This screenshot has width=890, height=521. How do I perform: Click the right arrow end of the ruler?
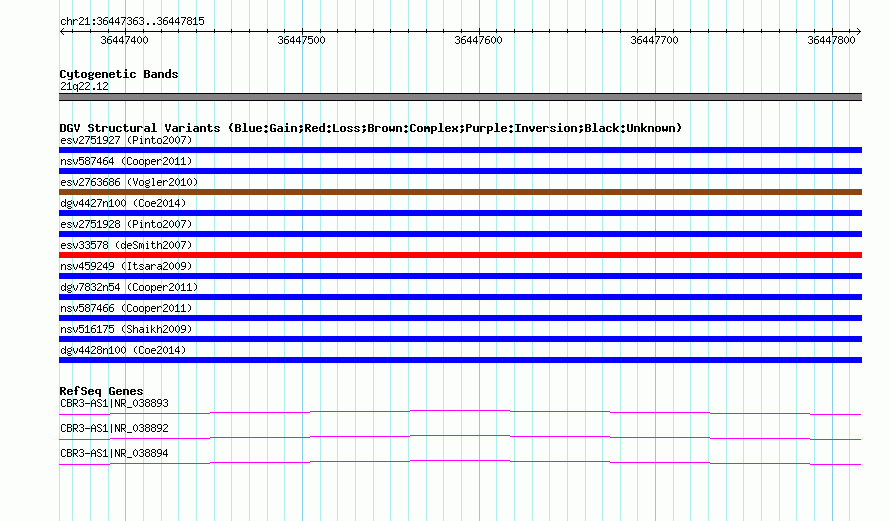point(859,32)
